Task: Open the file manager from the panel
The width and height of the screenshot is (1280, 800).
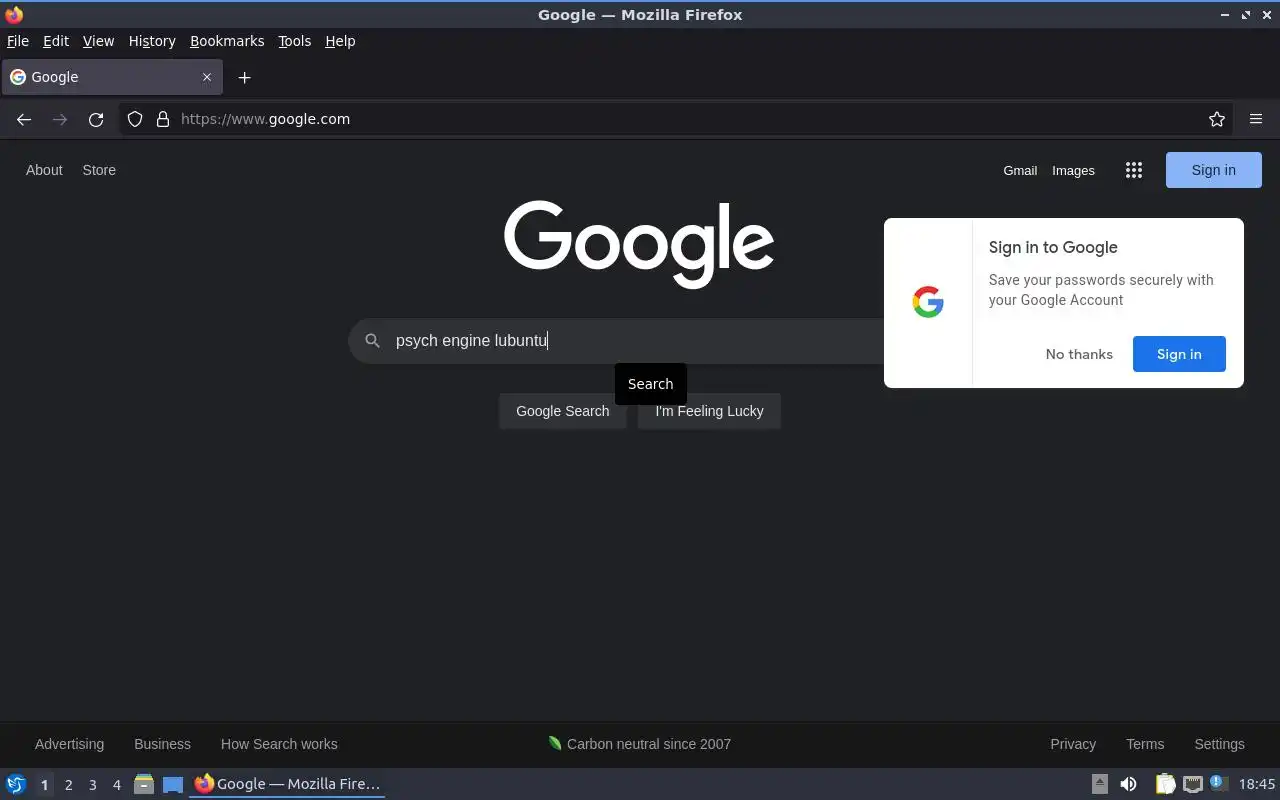Action: click(x=144, y=784)
